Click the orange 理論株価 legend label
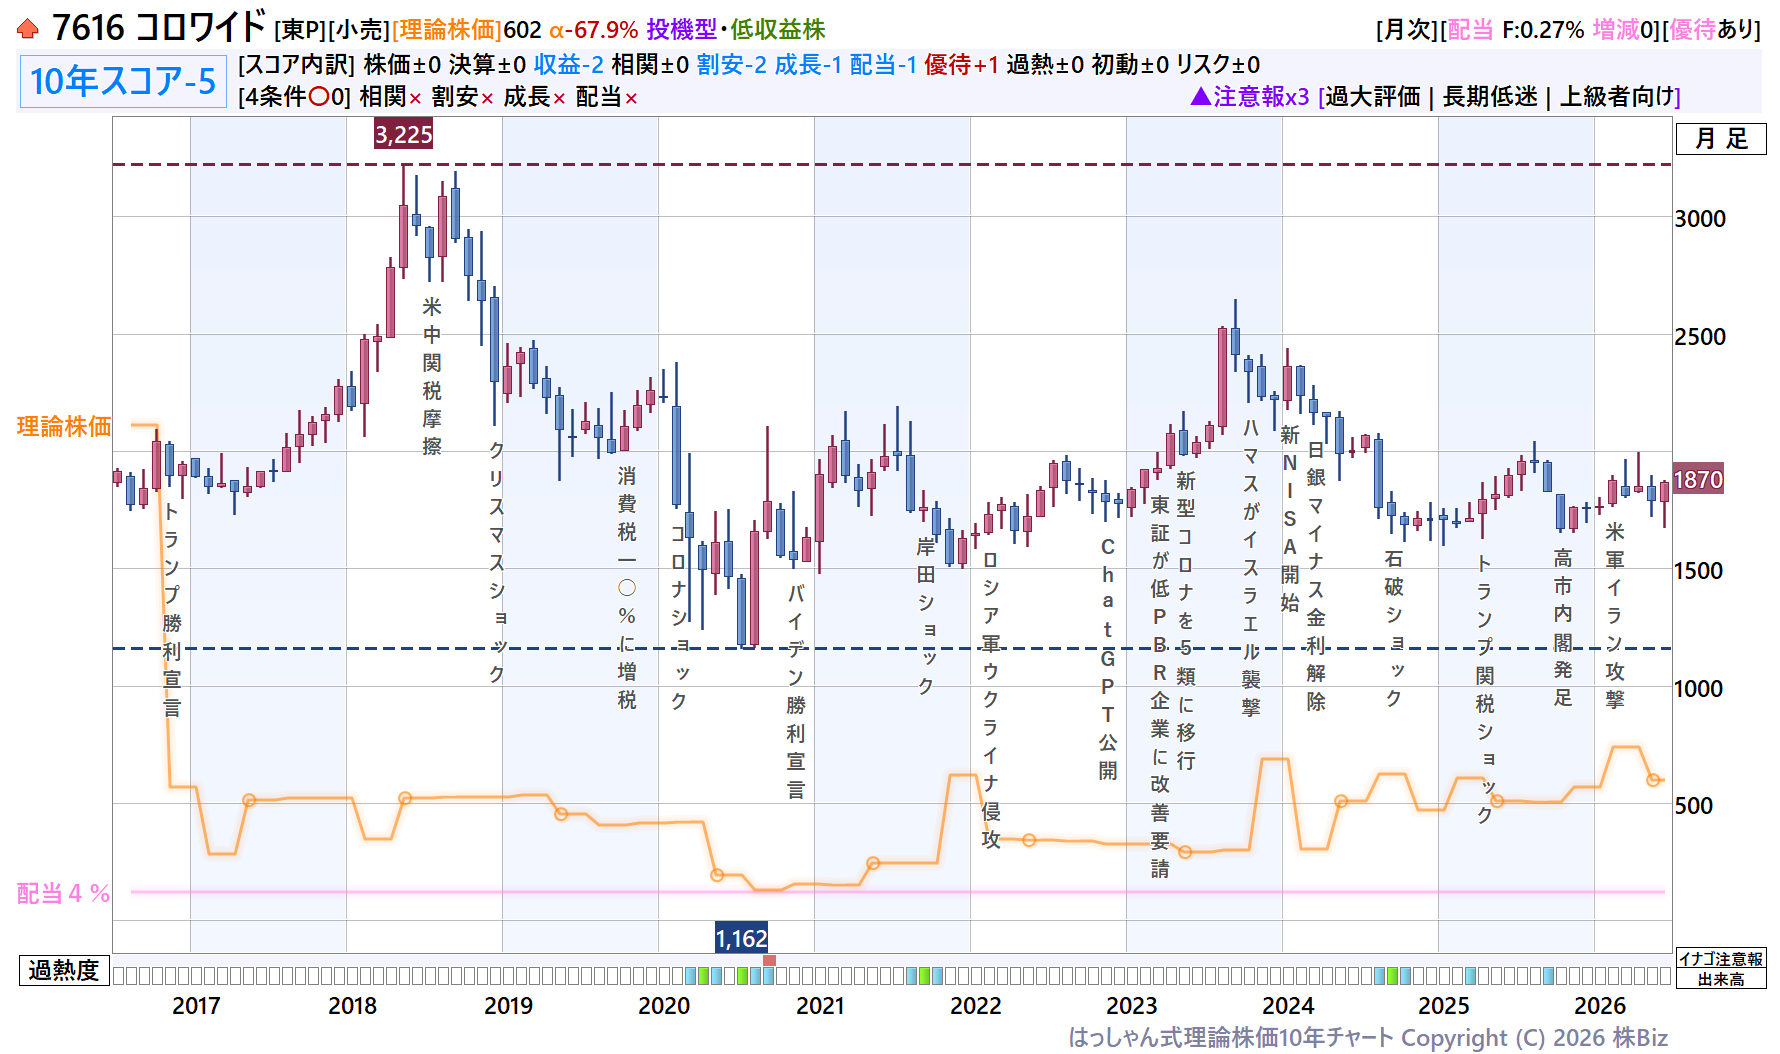 point(64,426)
